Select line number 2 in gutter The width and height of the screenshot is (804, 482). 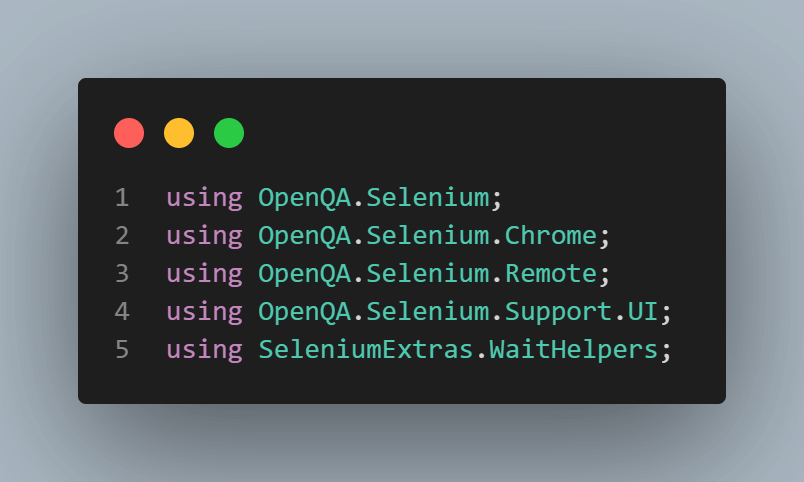[122, 236]
